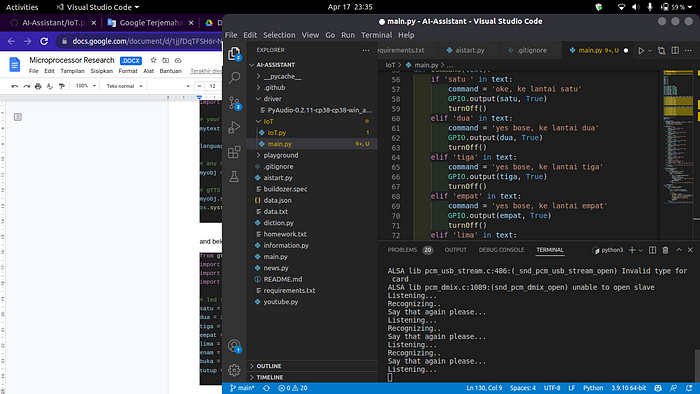Open the Terminal menu in VS Code
700x394 pixels.
[x=376, y=35]
